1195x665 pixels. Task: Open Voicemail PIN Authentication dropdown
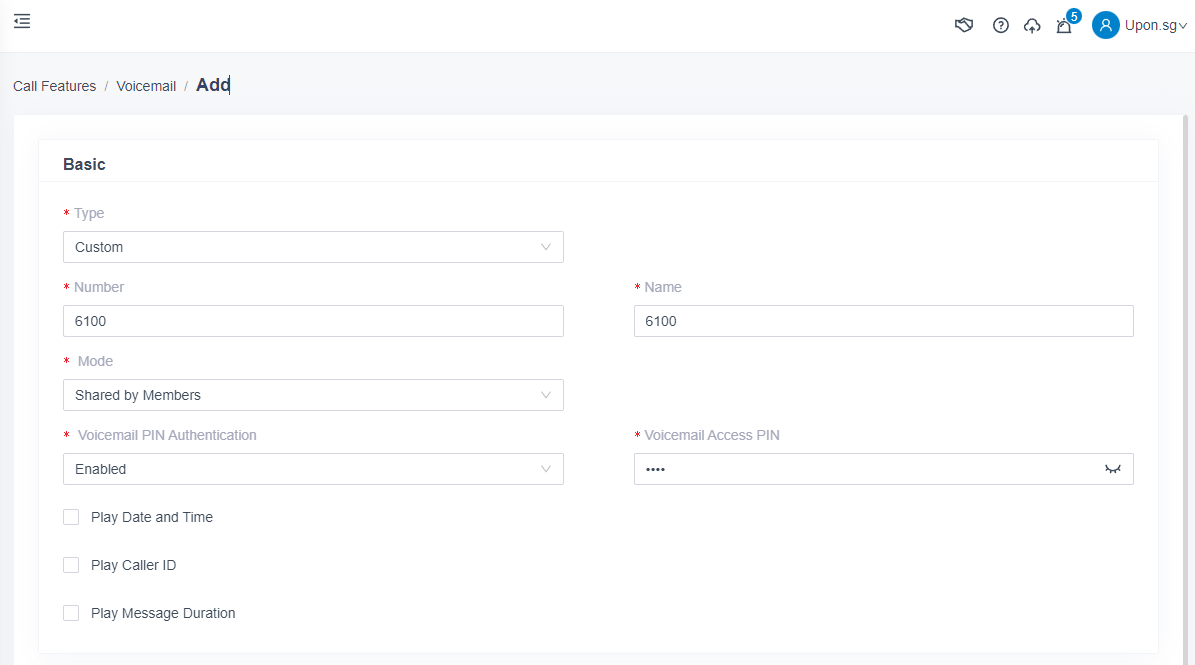(x=313, y=469)
